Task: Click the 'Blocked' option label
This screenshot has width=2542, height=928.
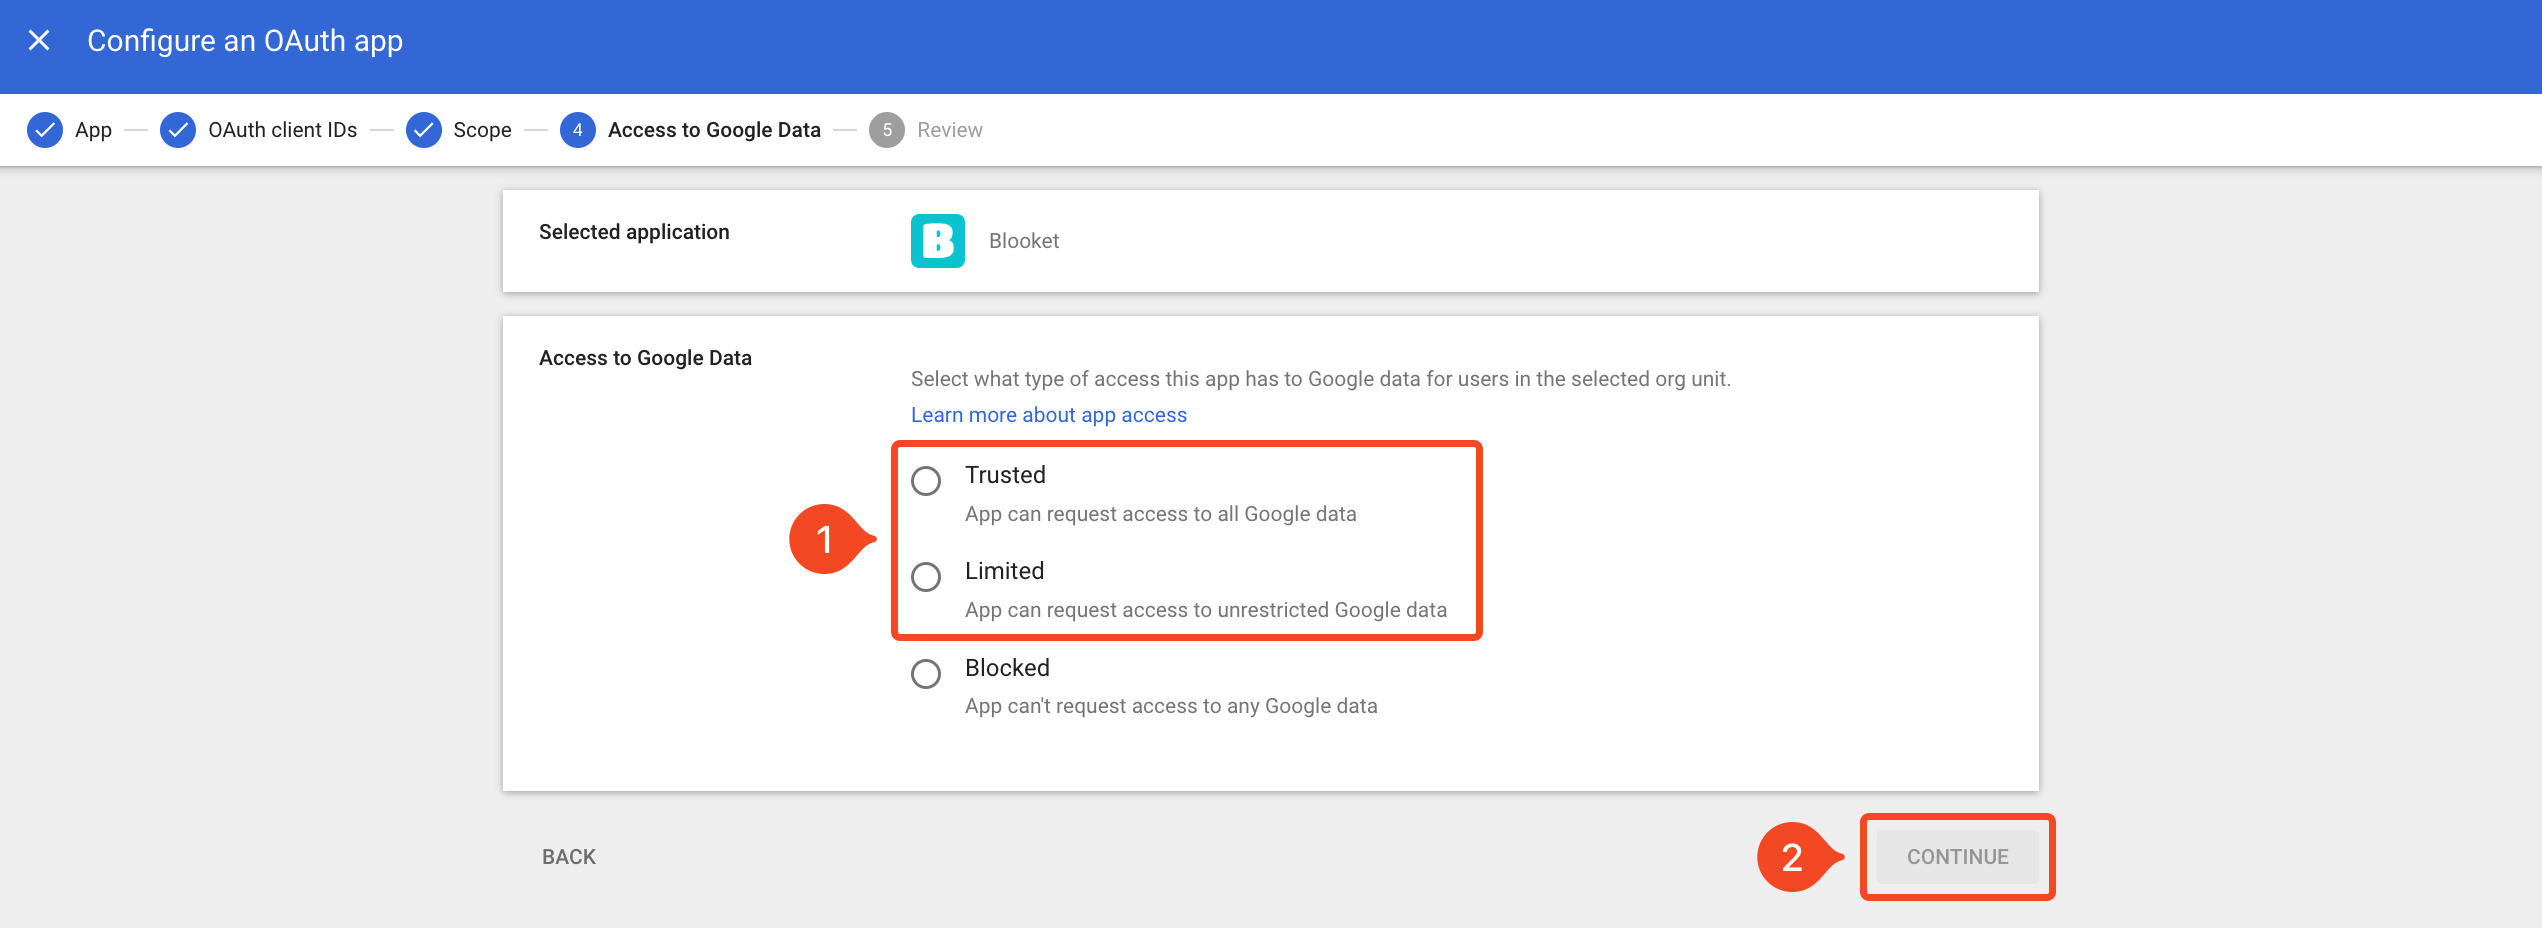Action: 1007,668
